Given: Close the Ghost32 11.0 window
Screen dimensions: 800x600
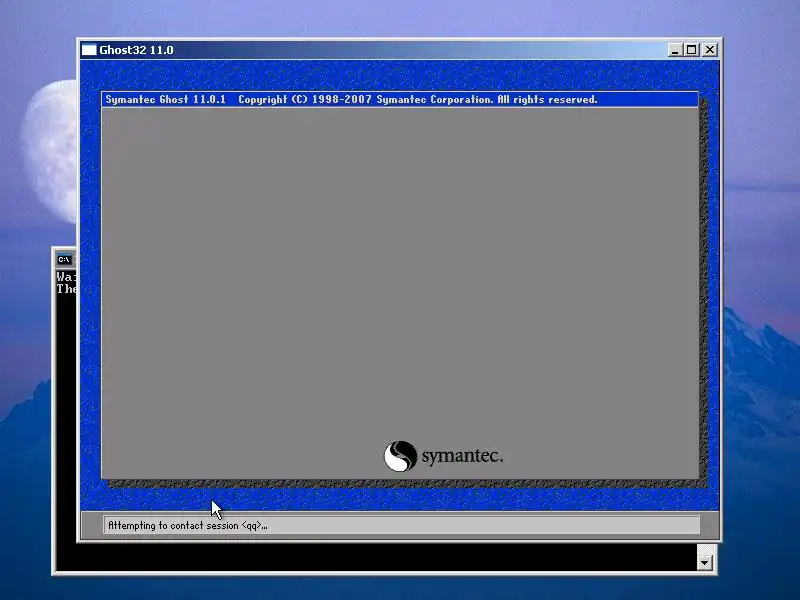Looking at the screenshot, I should pos(710,50).
